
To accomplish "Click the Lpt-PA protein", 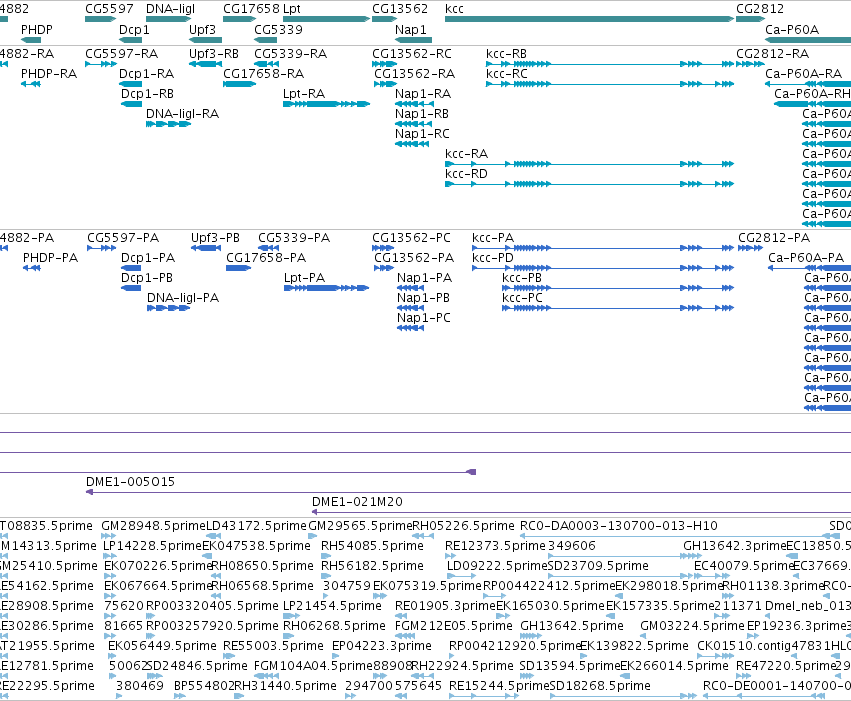I will coord(327,288).
